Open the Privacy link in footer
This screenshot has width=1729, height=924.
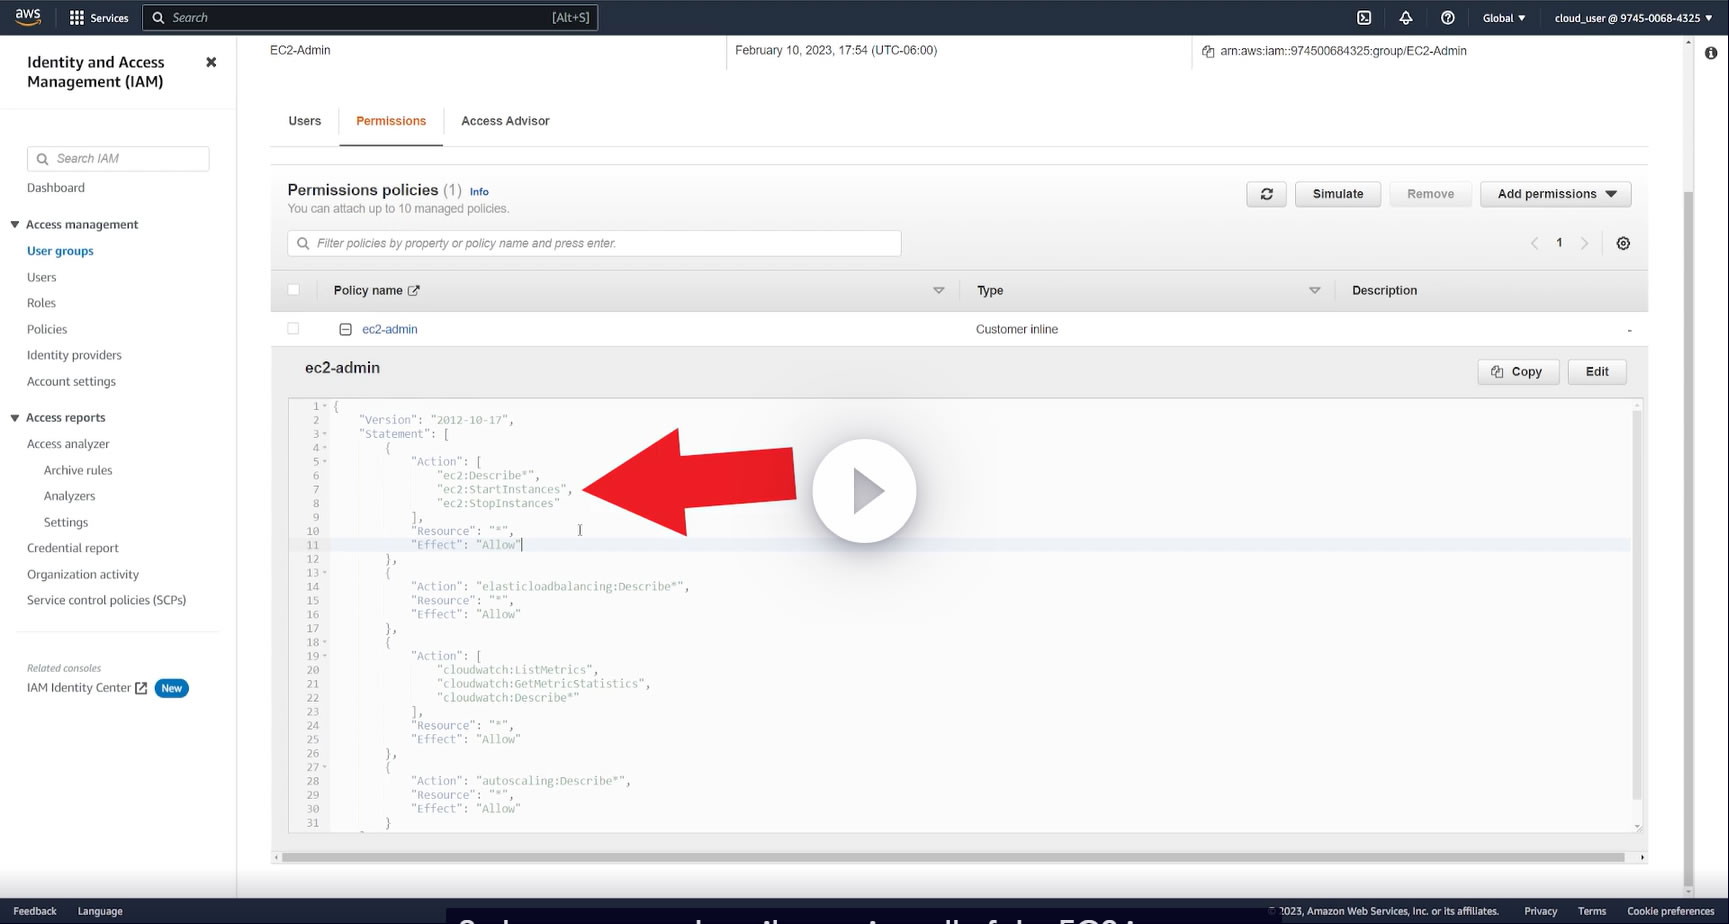coord(1540,911)
